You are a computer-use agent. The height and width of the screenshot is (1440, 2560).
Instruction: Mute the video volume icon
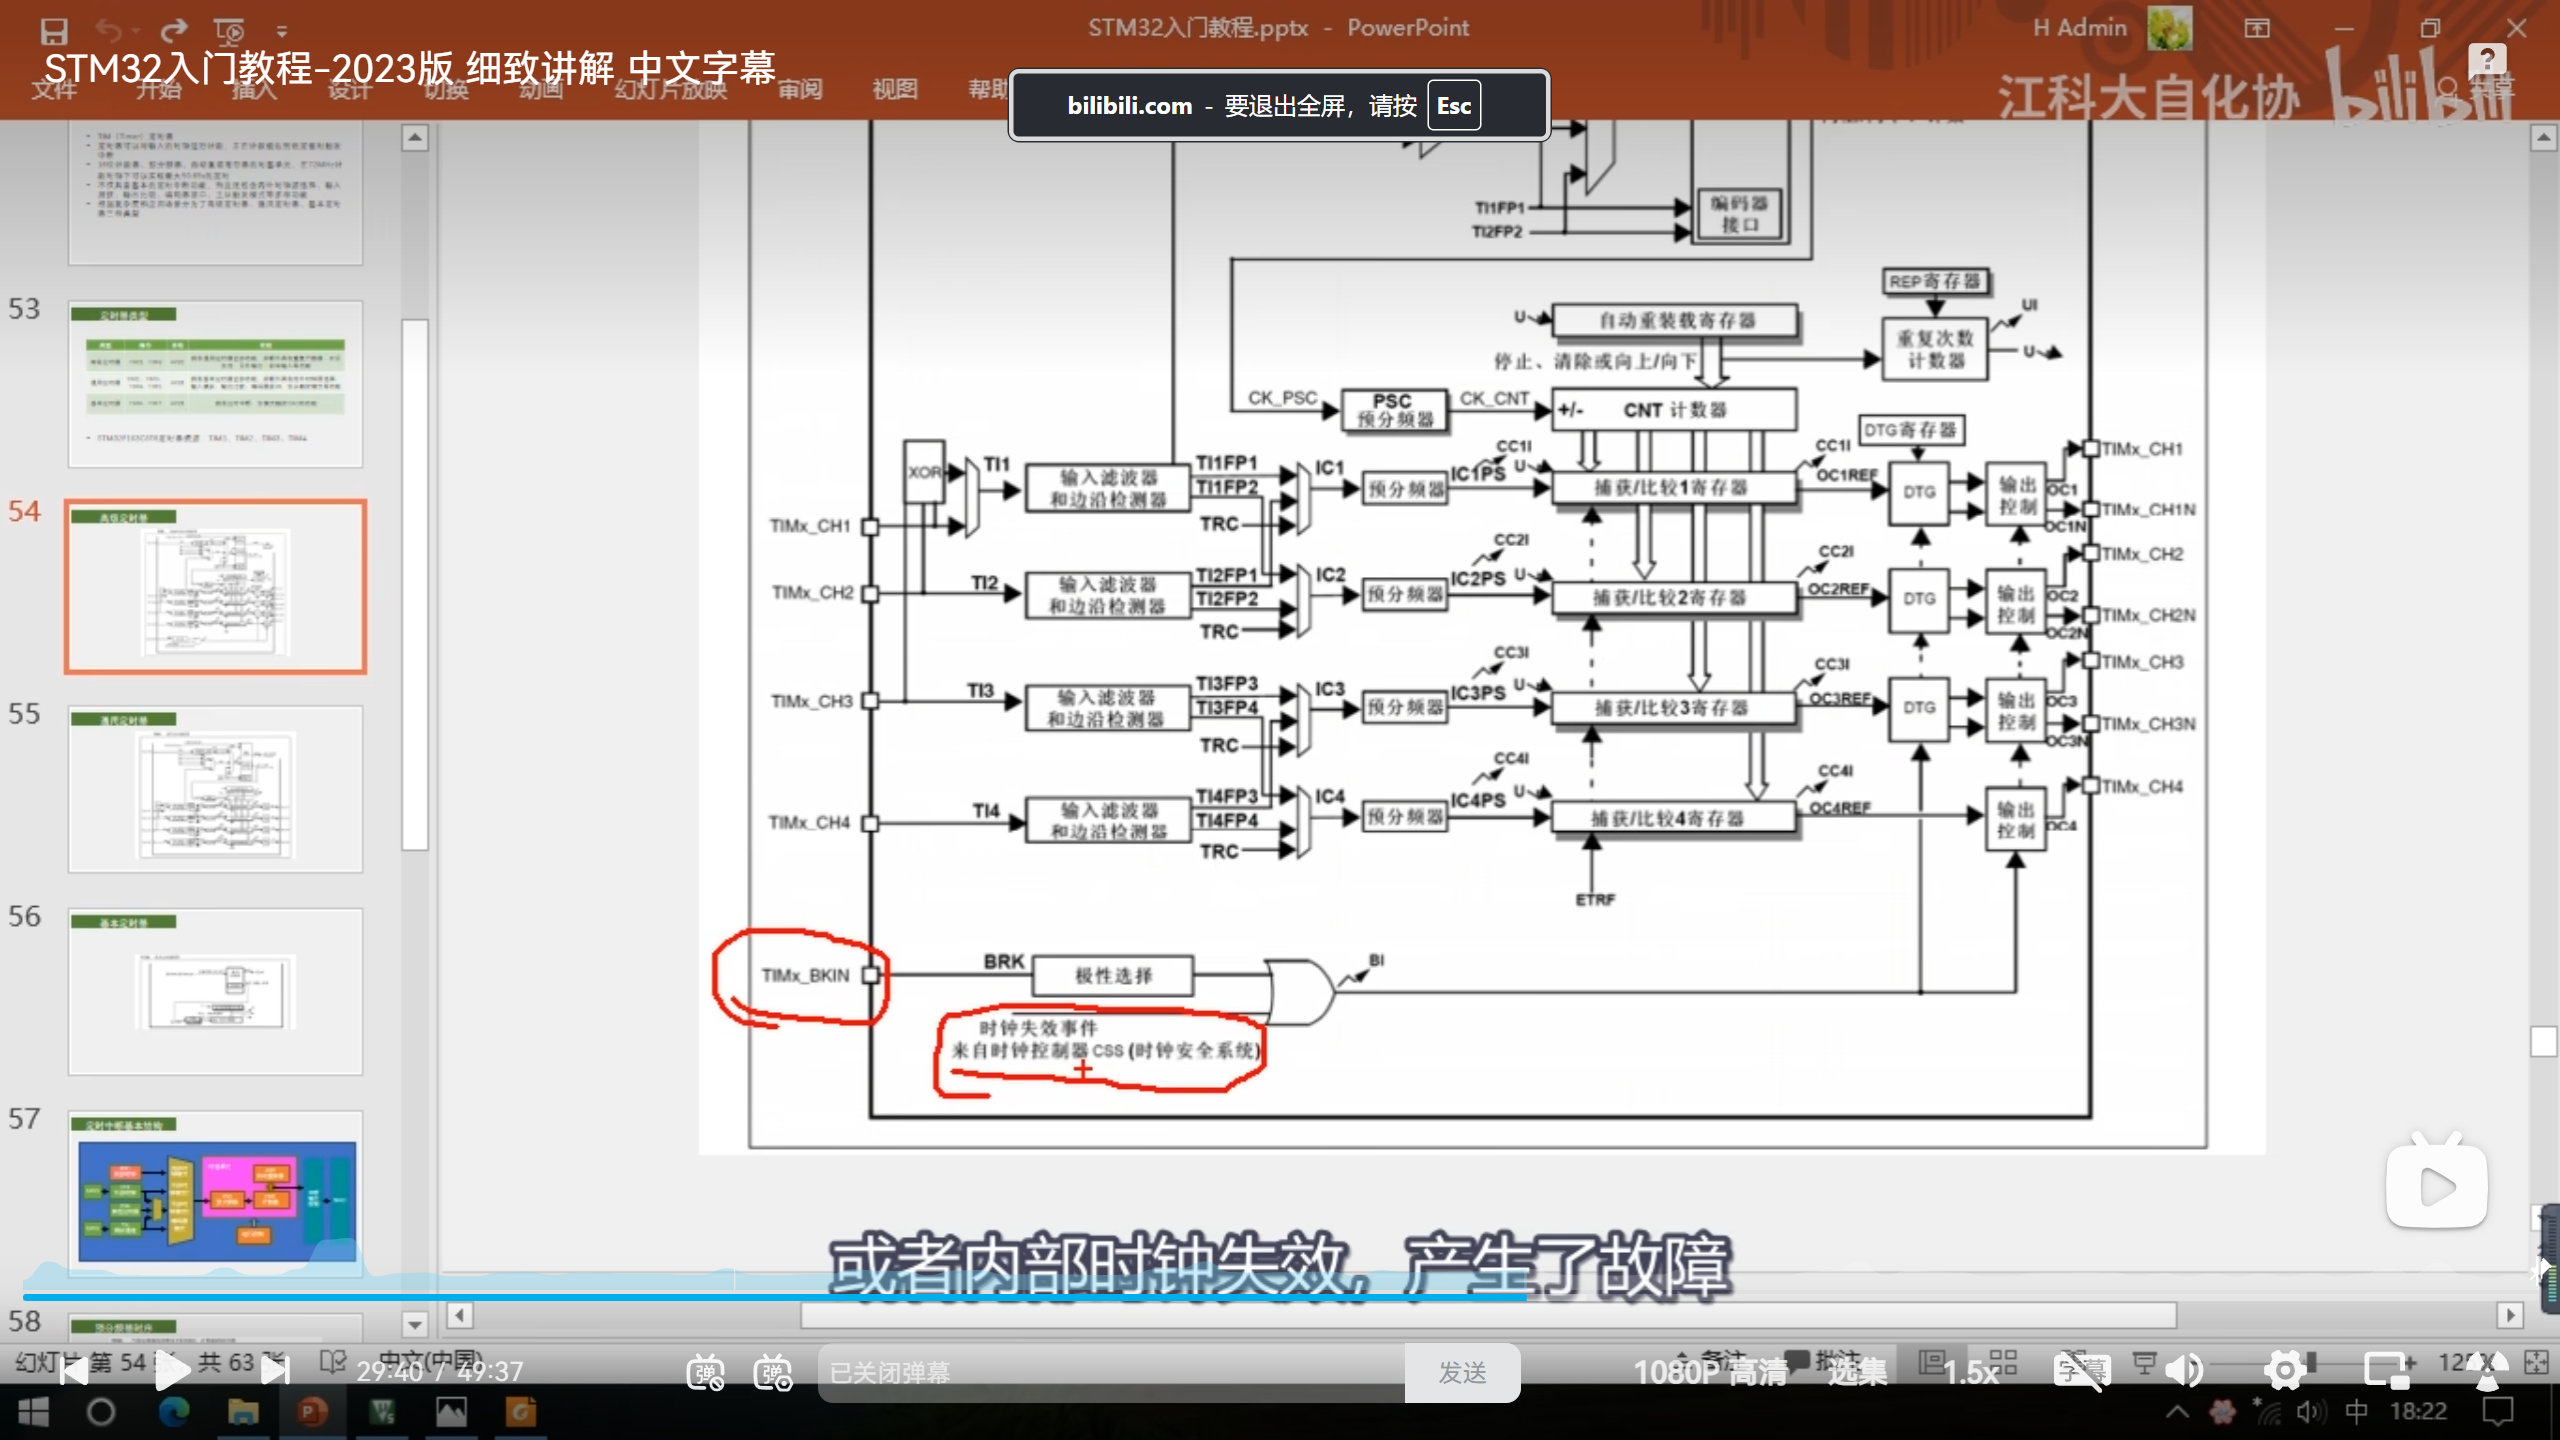[x=2184, y=1371]
